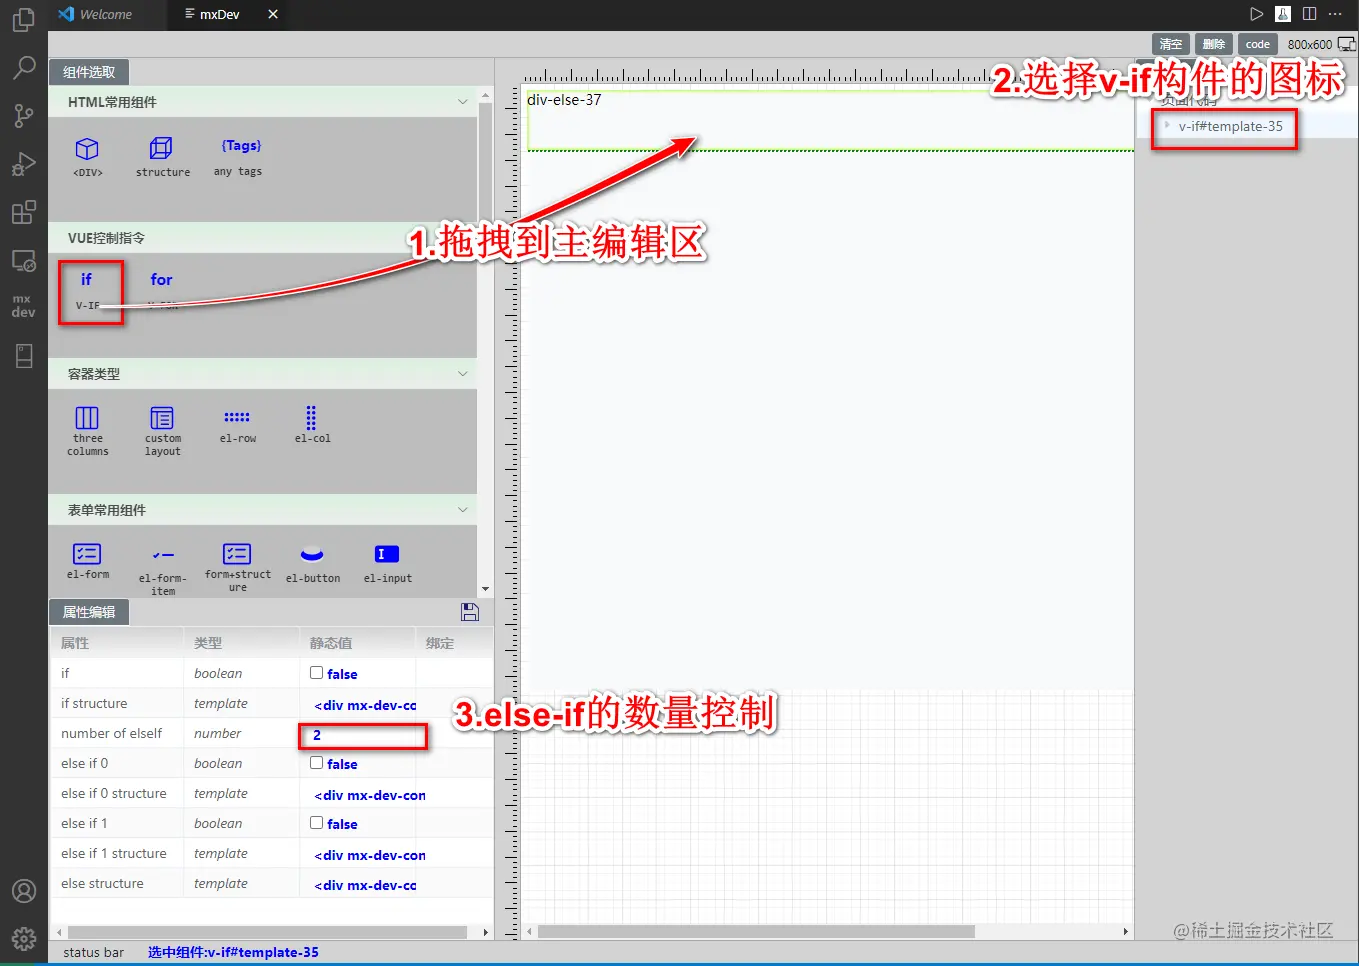
Task: Open the Explorer files icon in activity bar
Action: click(x=24, y=20)
